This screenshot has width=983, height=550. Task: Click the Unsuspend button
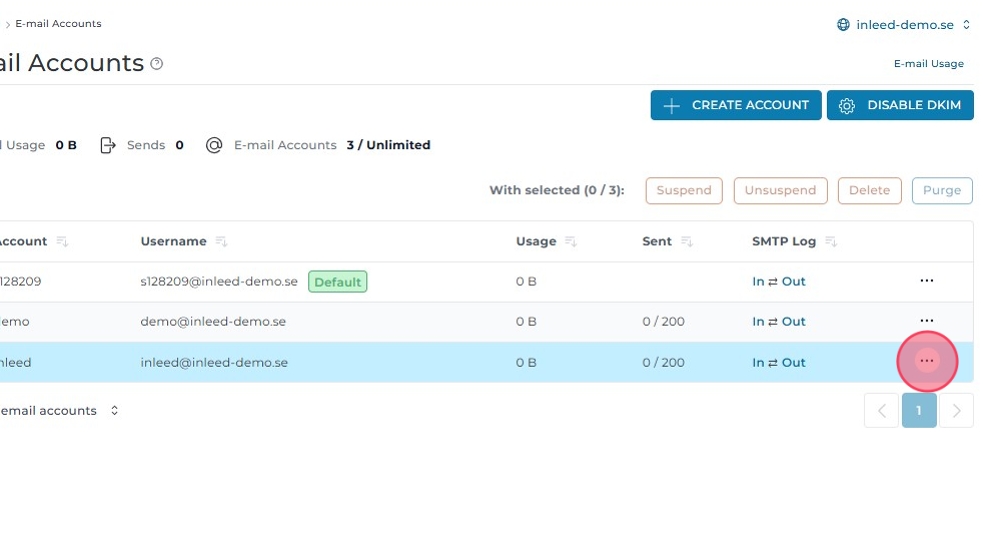780,190
